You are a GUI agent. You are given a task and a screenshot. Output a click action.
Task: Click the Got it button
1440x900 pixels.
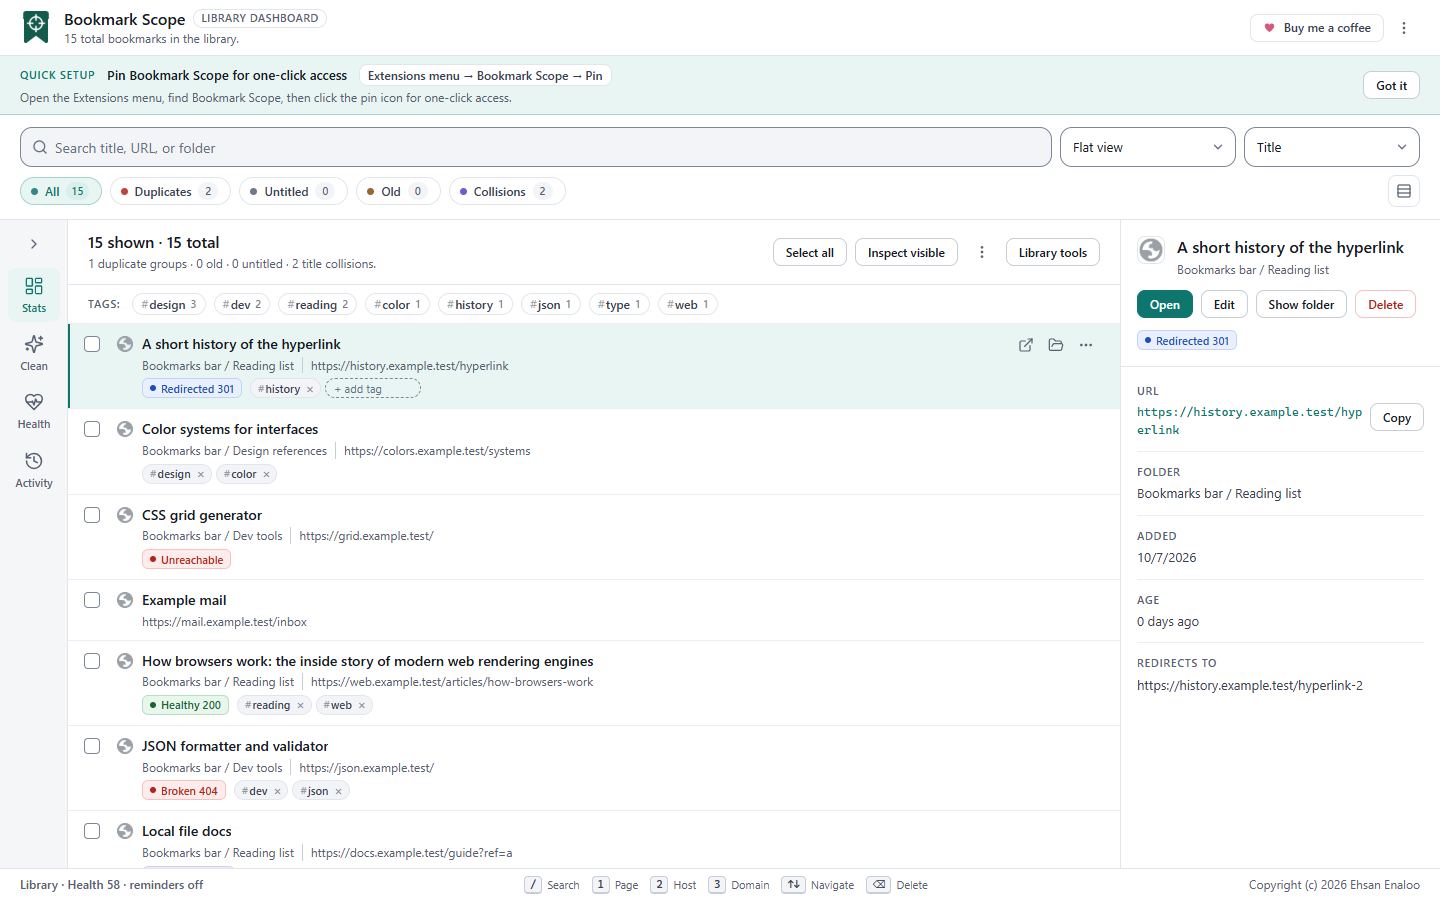1391,85
